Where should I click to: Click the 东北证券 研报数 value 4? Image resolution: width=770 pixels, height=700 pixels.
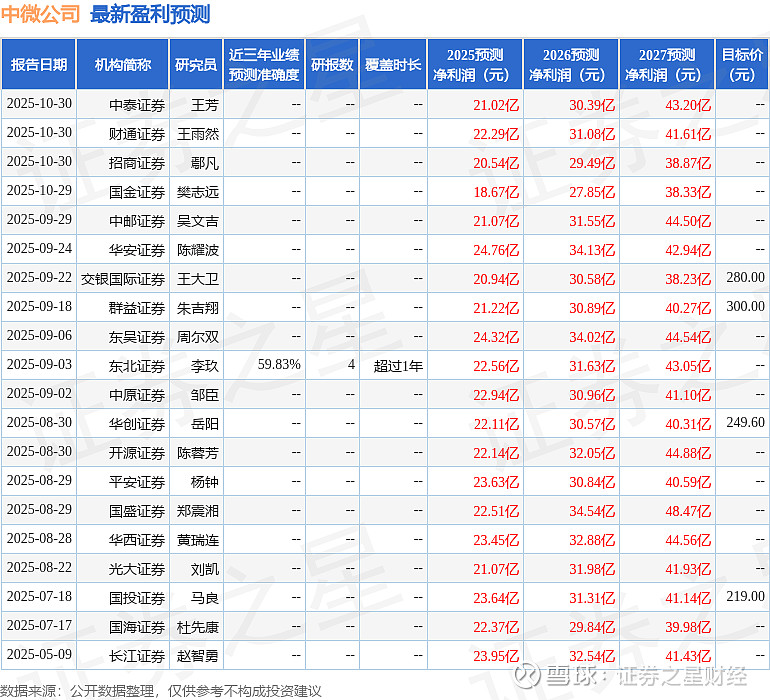[351, 364]
